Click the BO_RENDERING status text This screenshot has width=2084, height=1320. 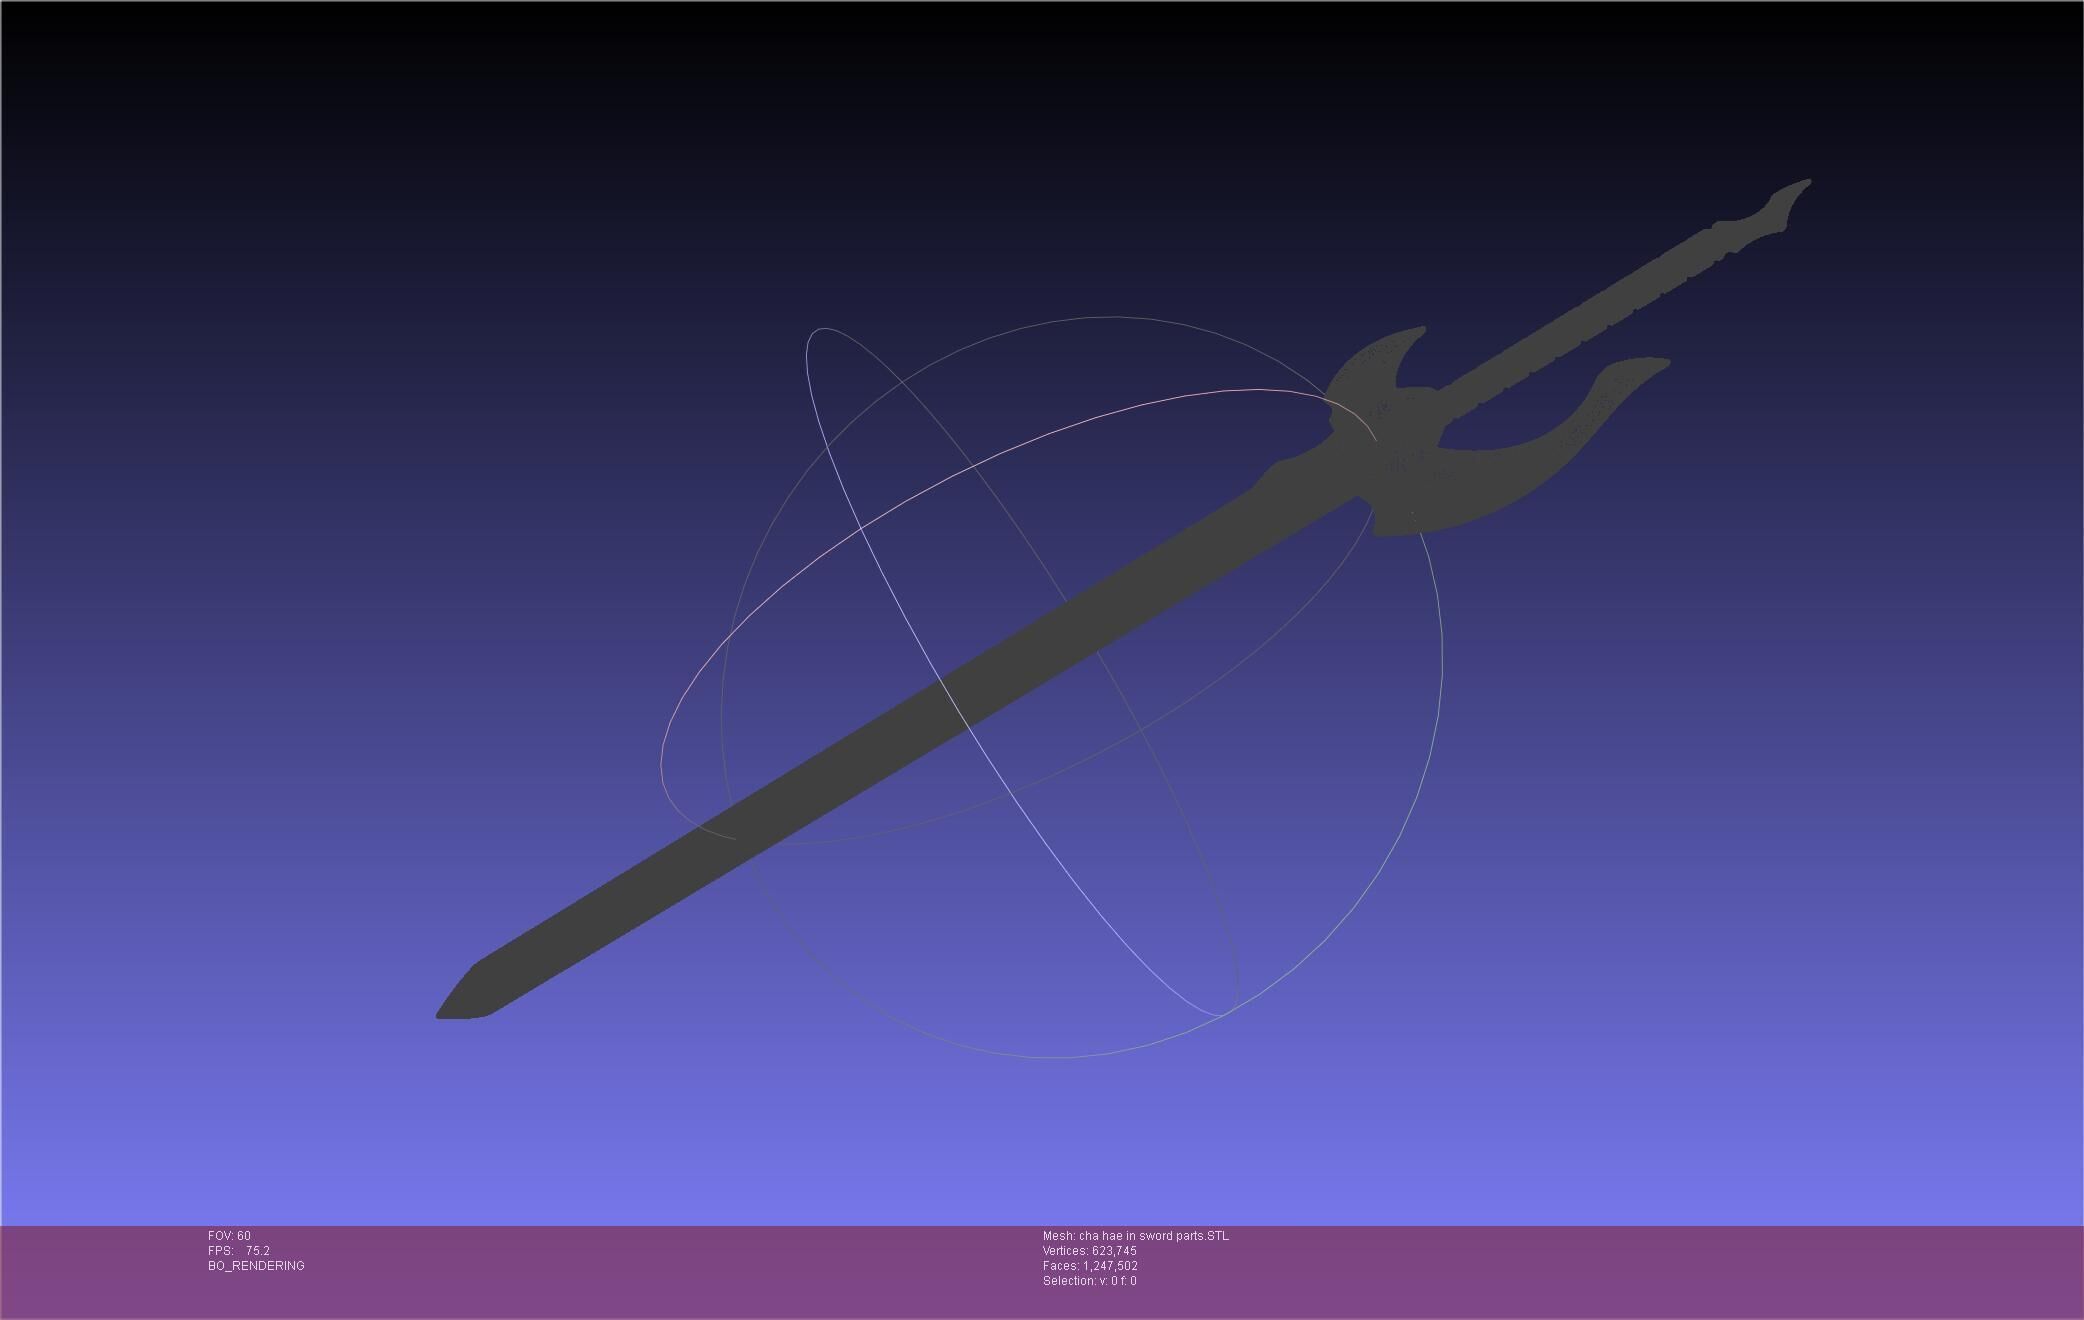[x=256, y=1266]
